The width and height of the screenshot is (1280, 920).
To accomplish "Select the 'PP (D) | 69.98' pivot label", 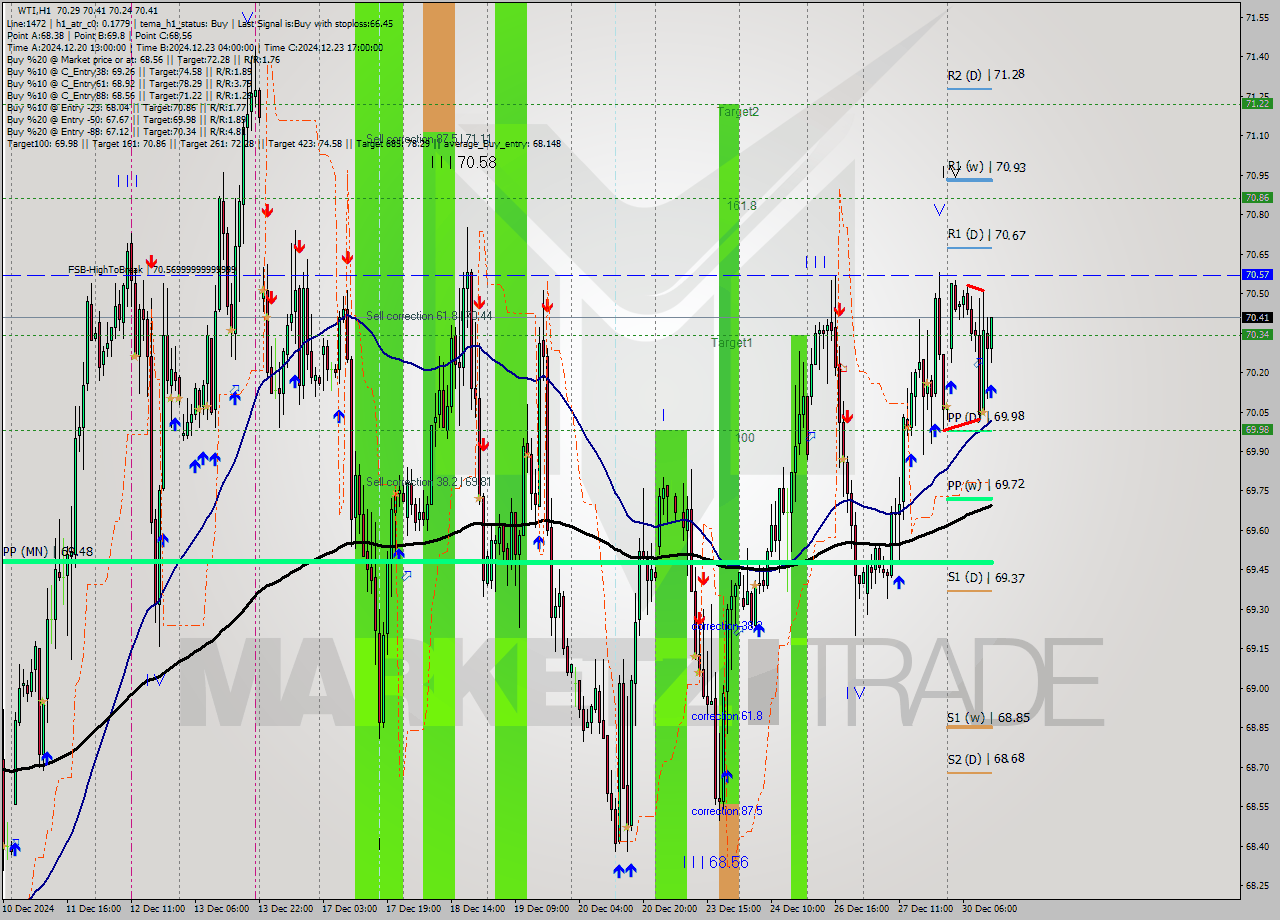I will pos(986,416).
